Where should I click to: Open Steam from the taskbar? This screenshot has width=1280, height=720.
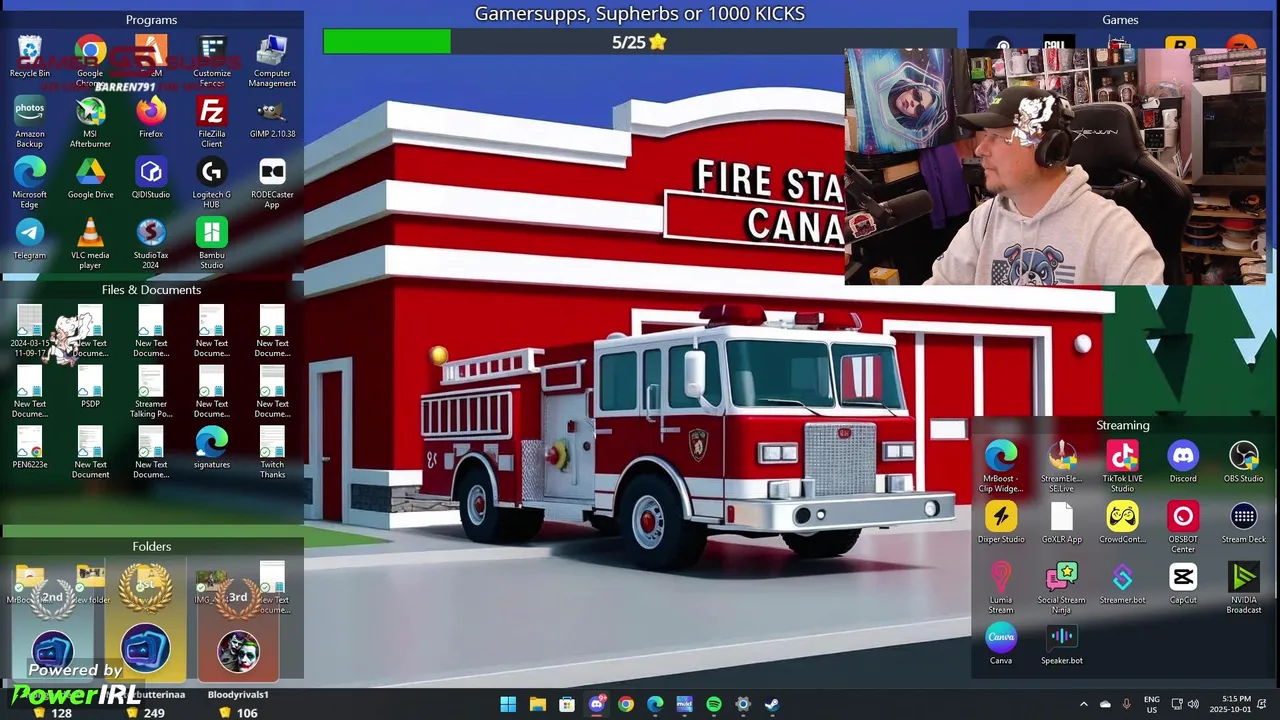pos(772,704)
